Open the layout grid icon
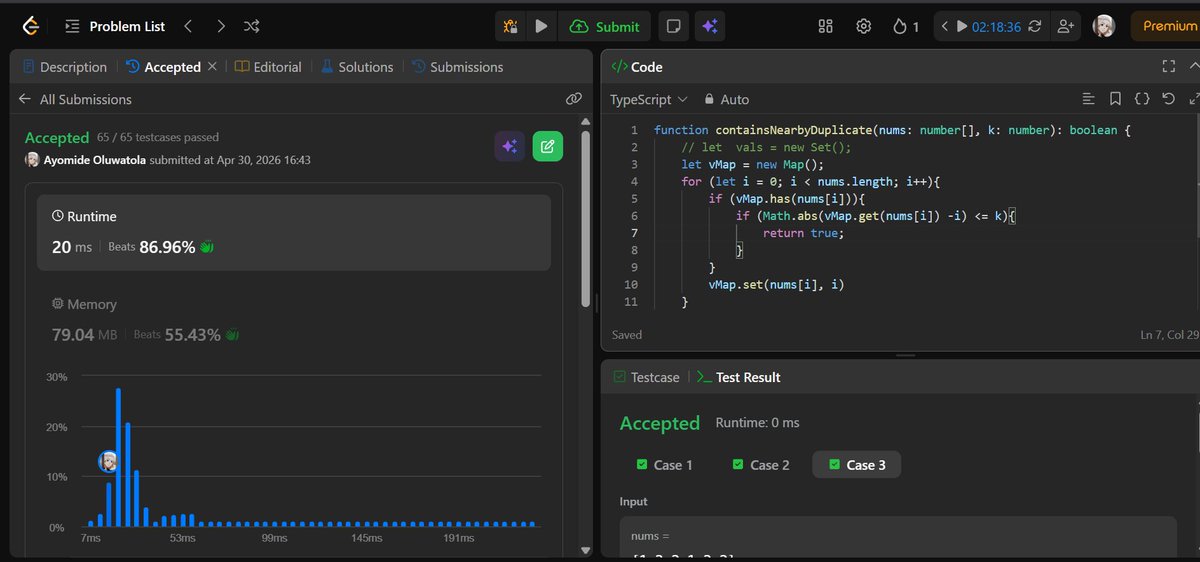 (x=826, y=26)
